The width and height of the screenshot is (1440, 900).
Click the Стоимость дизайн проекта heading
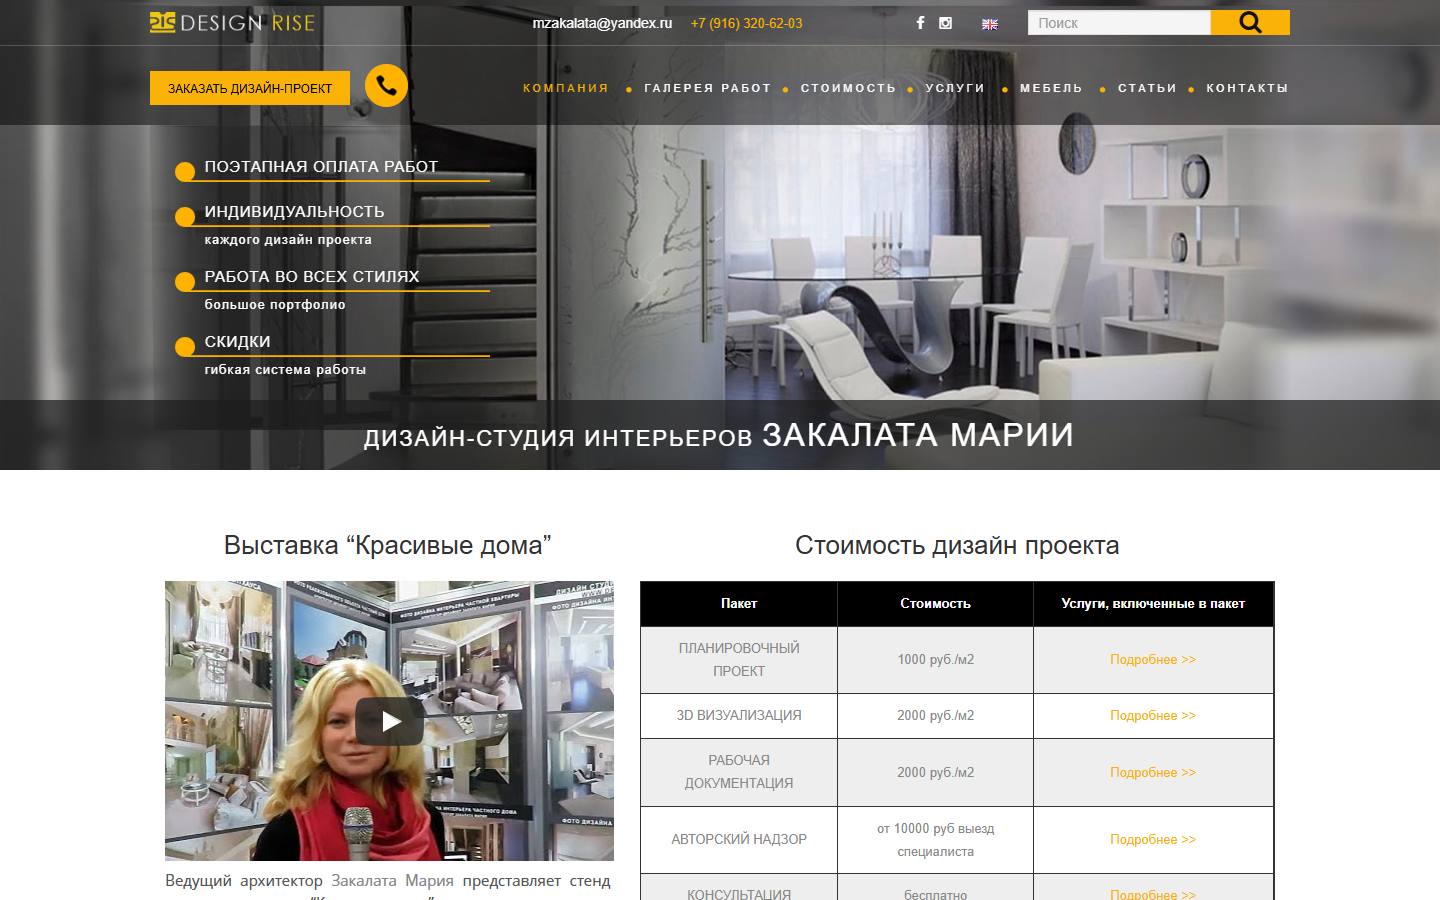point(957,545)
